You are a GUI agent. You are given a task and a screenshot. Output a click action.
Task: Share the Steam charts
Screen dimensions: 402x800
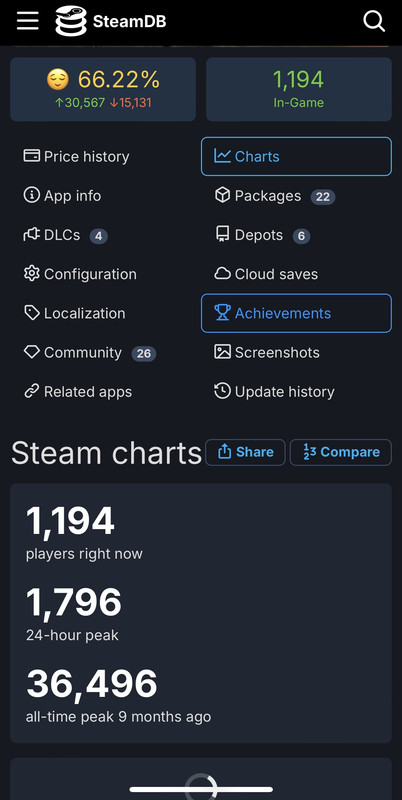pos(245,452)
